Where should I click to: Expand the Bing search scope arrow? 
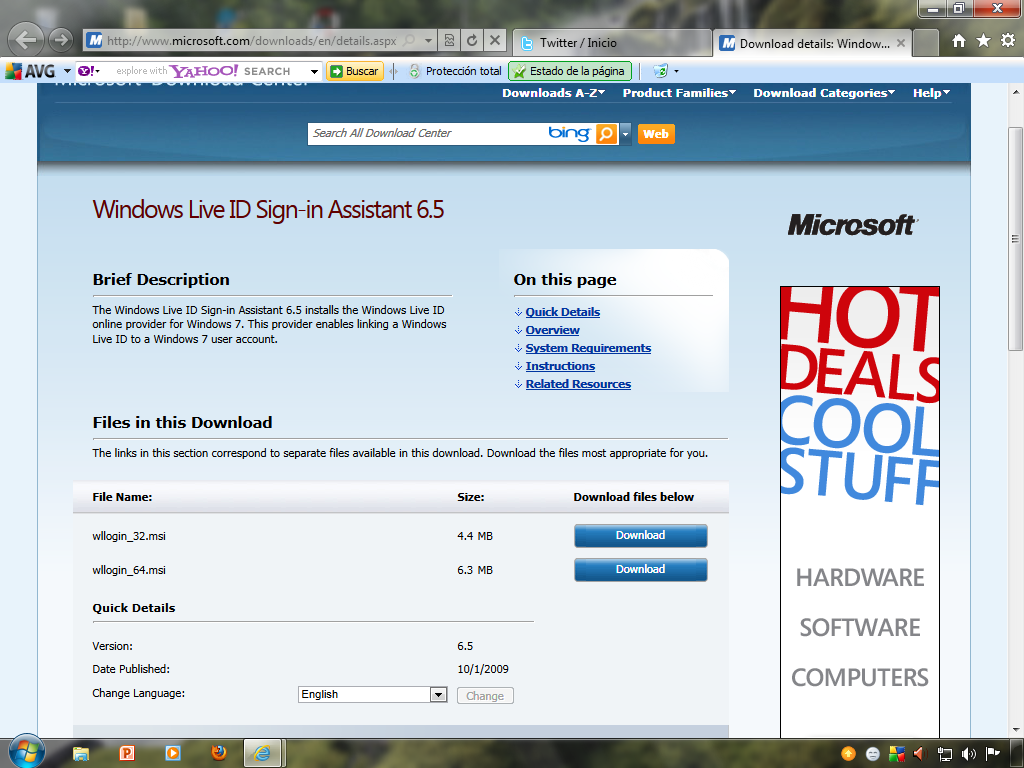[x=626, y=134]
